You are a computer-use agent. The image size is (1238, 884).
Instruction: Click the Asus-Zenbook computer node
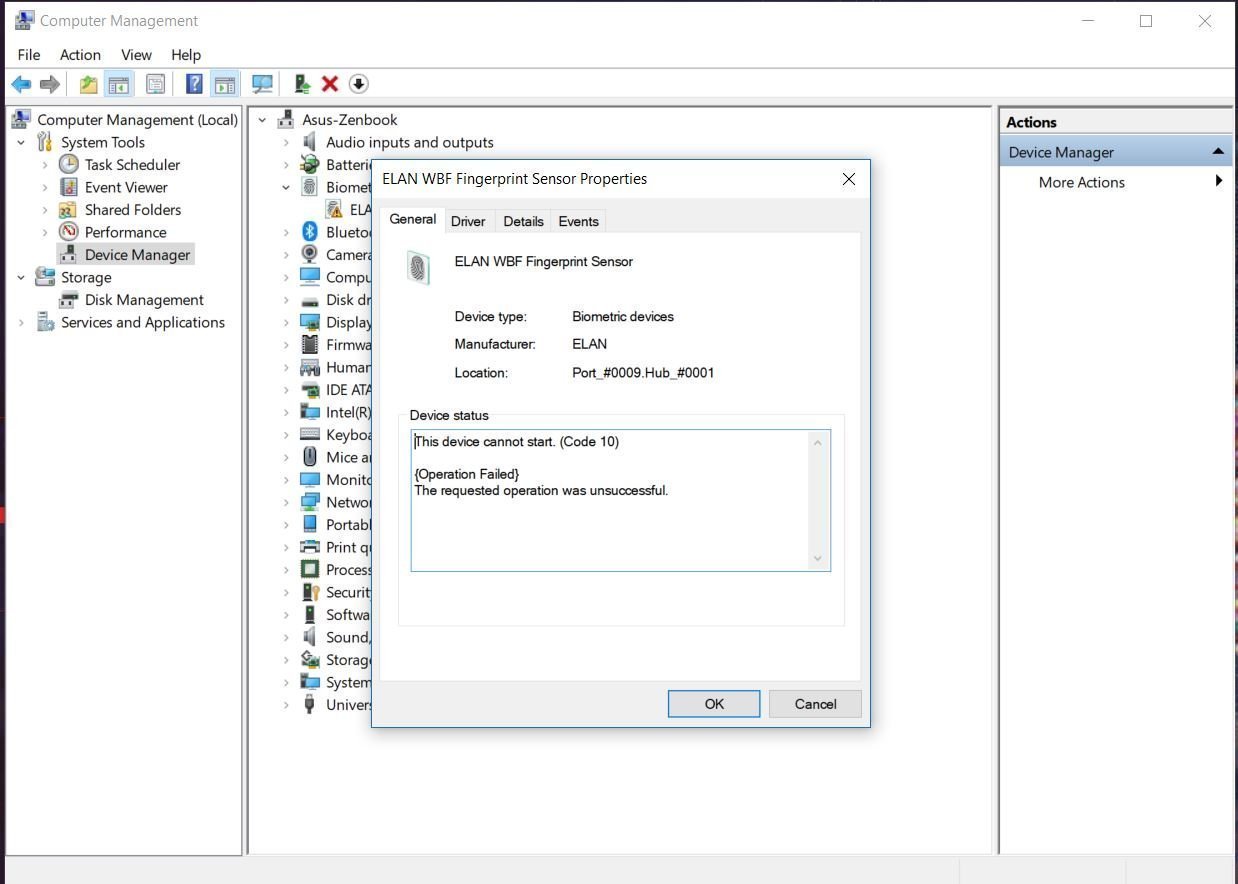(x=349, y=120)
